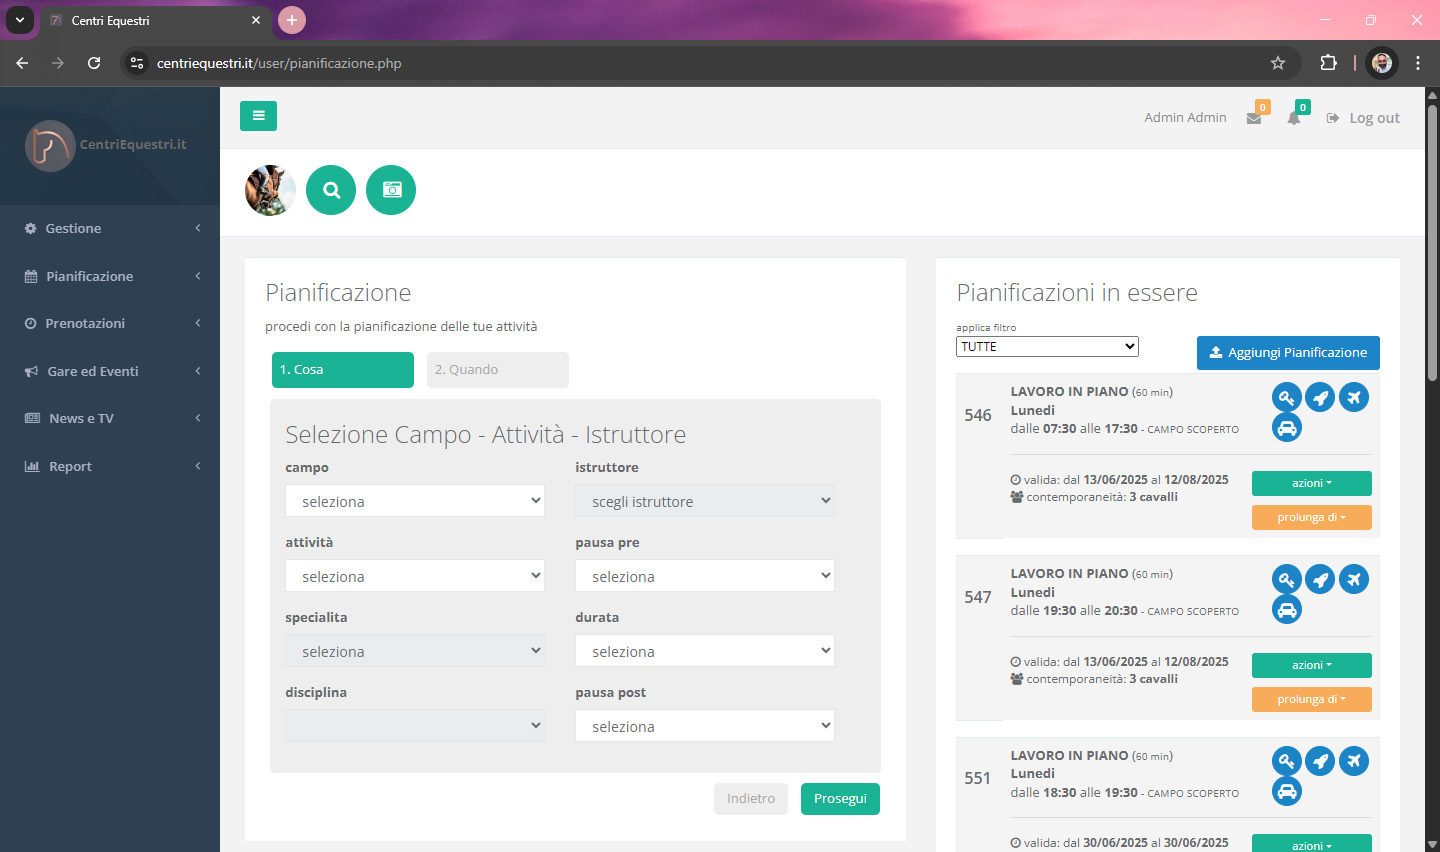
Task: Click the Indietro button
Action: [x=751, y=799]
